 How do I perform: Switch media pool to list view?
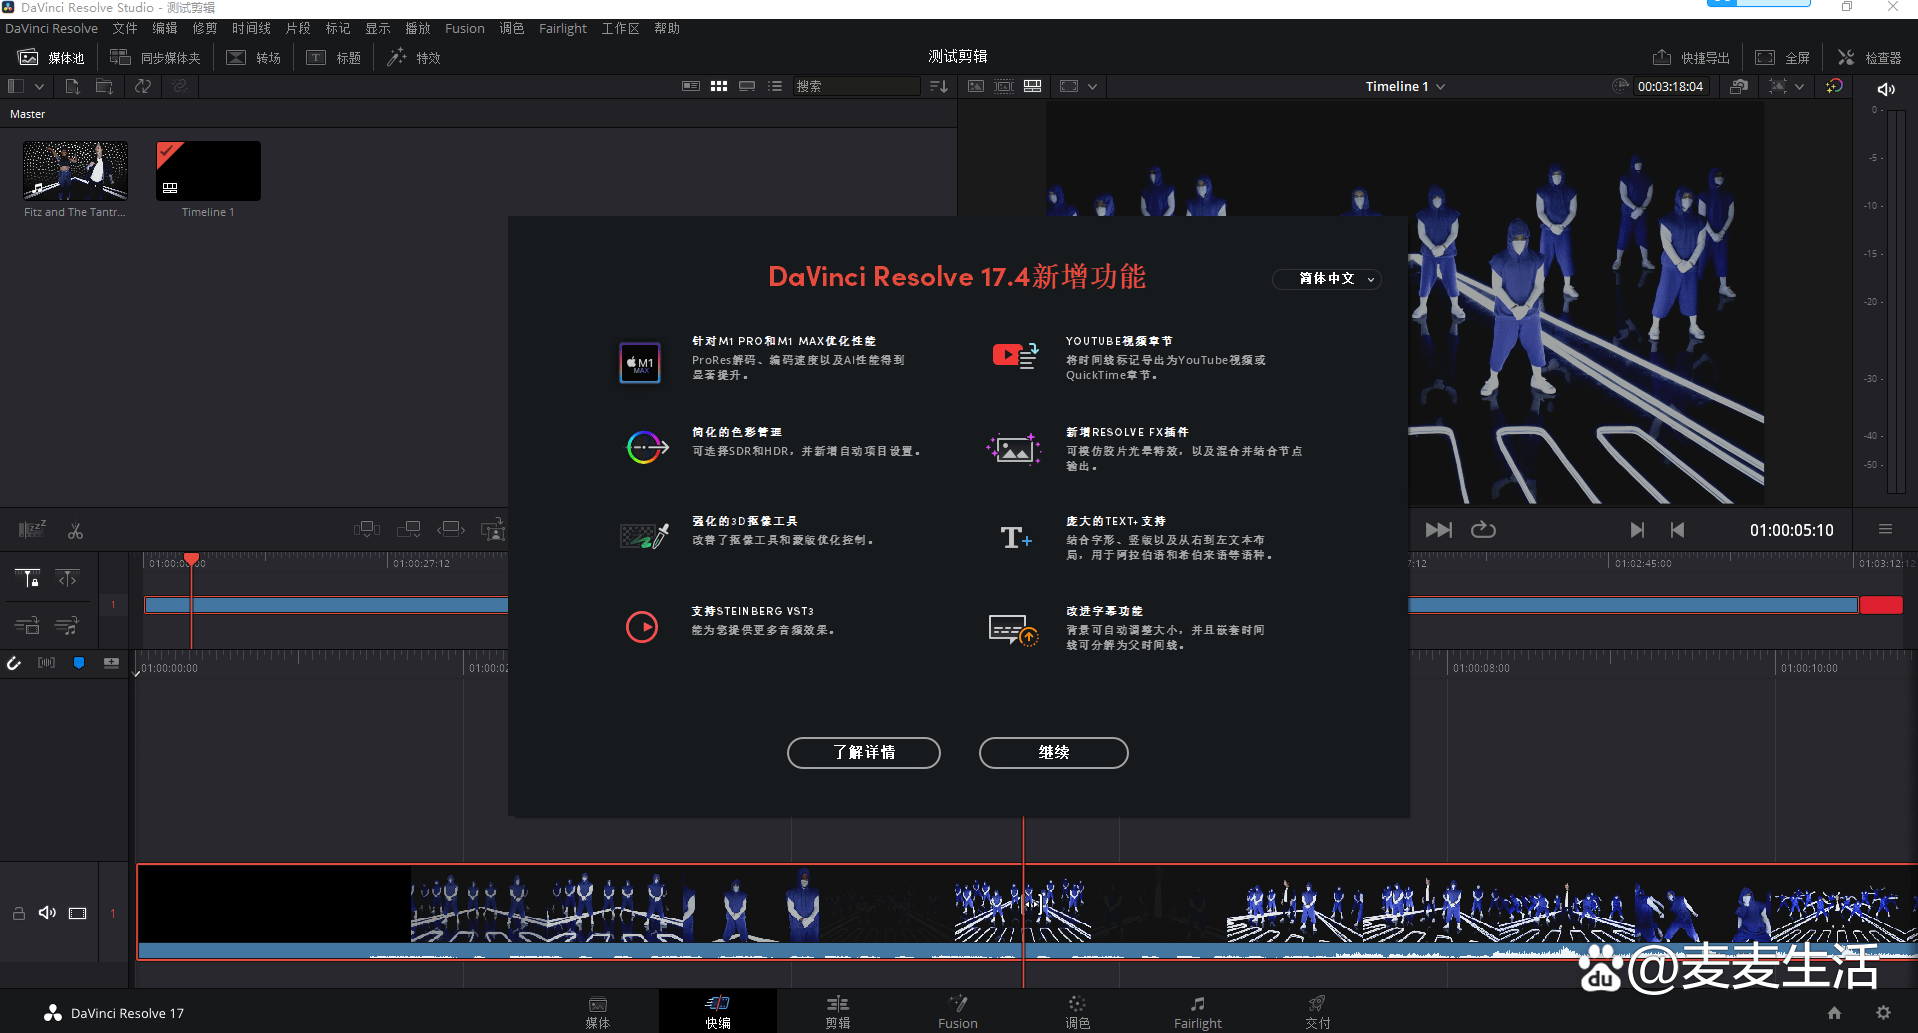coord(775,87)
